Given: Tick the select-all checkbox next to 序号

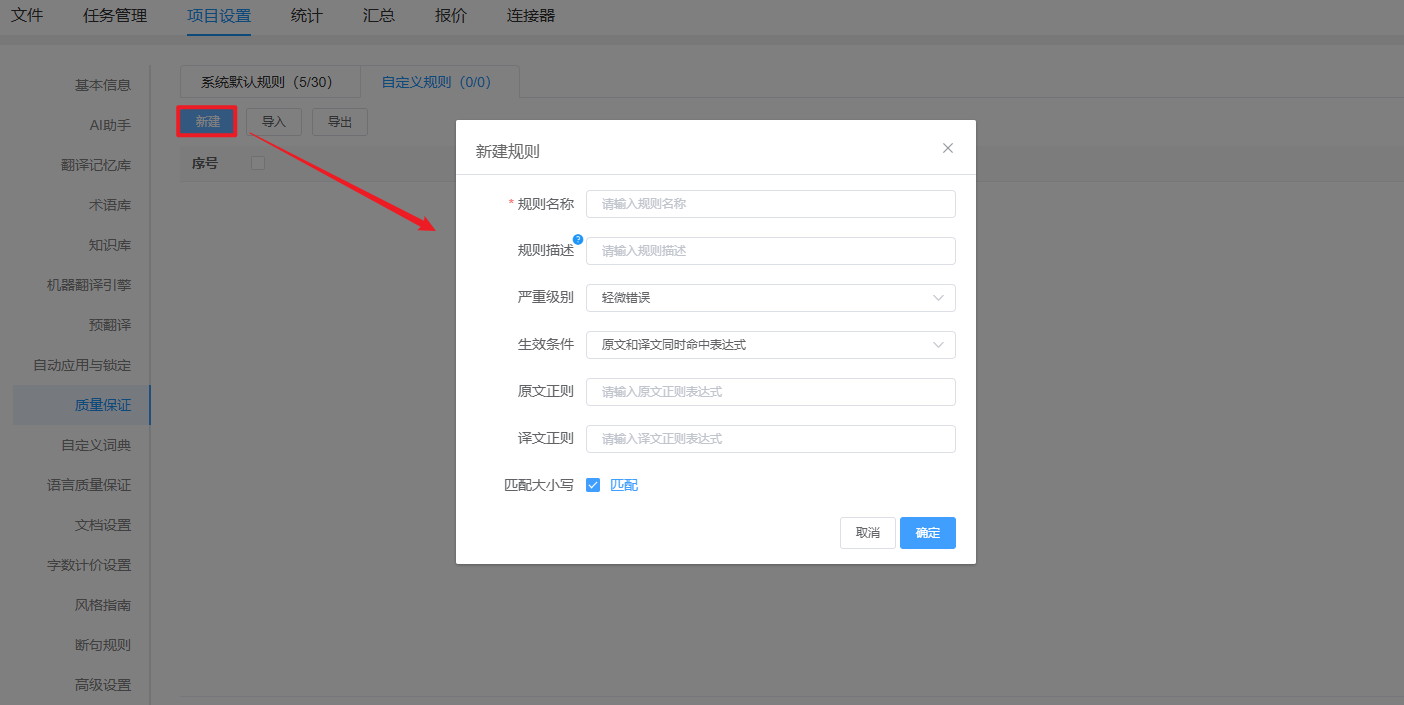Looking at the screenshot, I should point(258,163).
